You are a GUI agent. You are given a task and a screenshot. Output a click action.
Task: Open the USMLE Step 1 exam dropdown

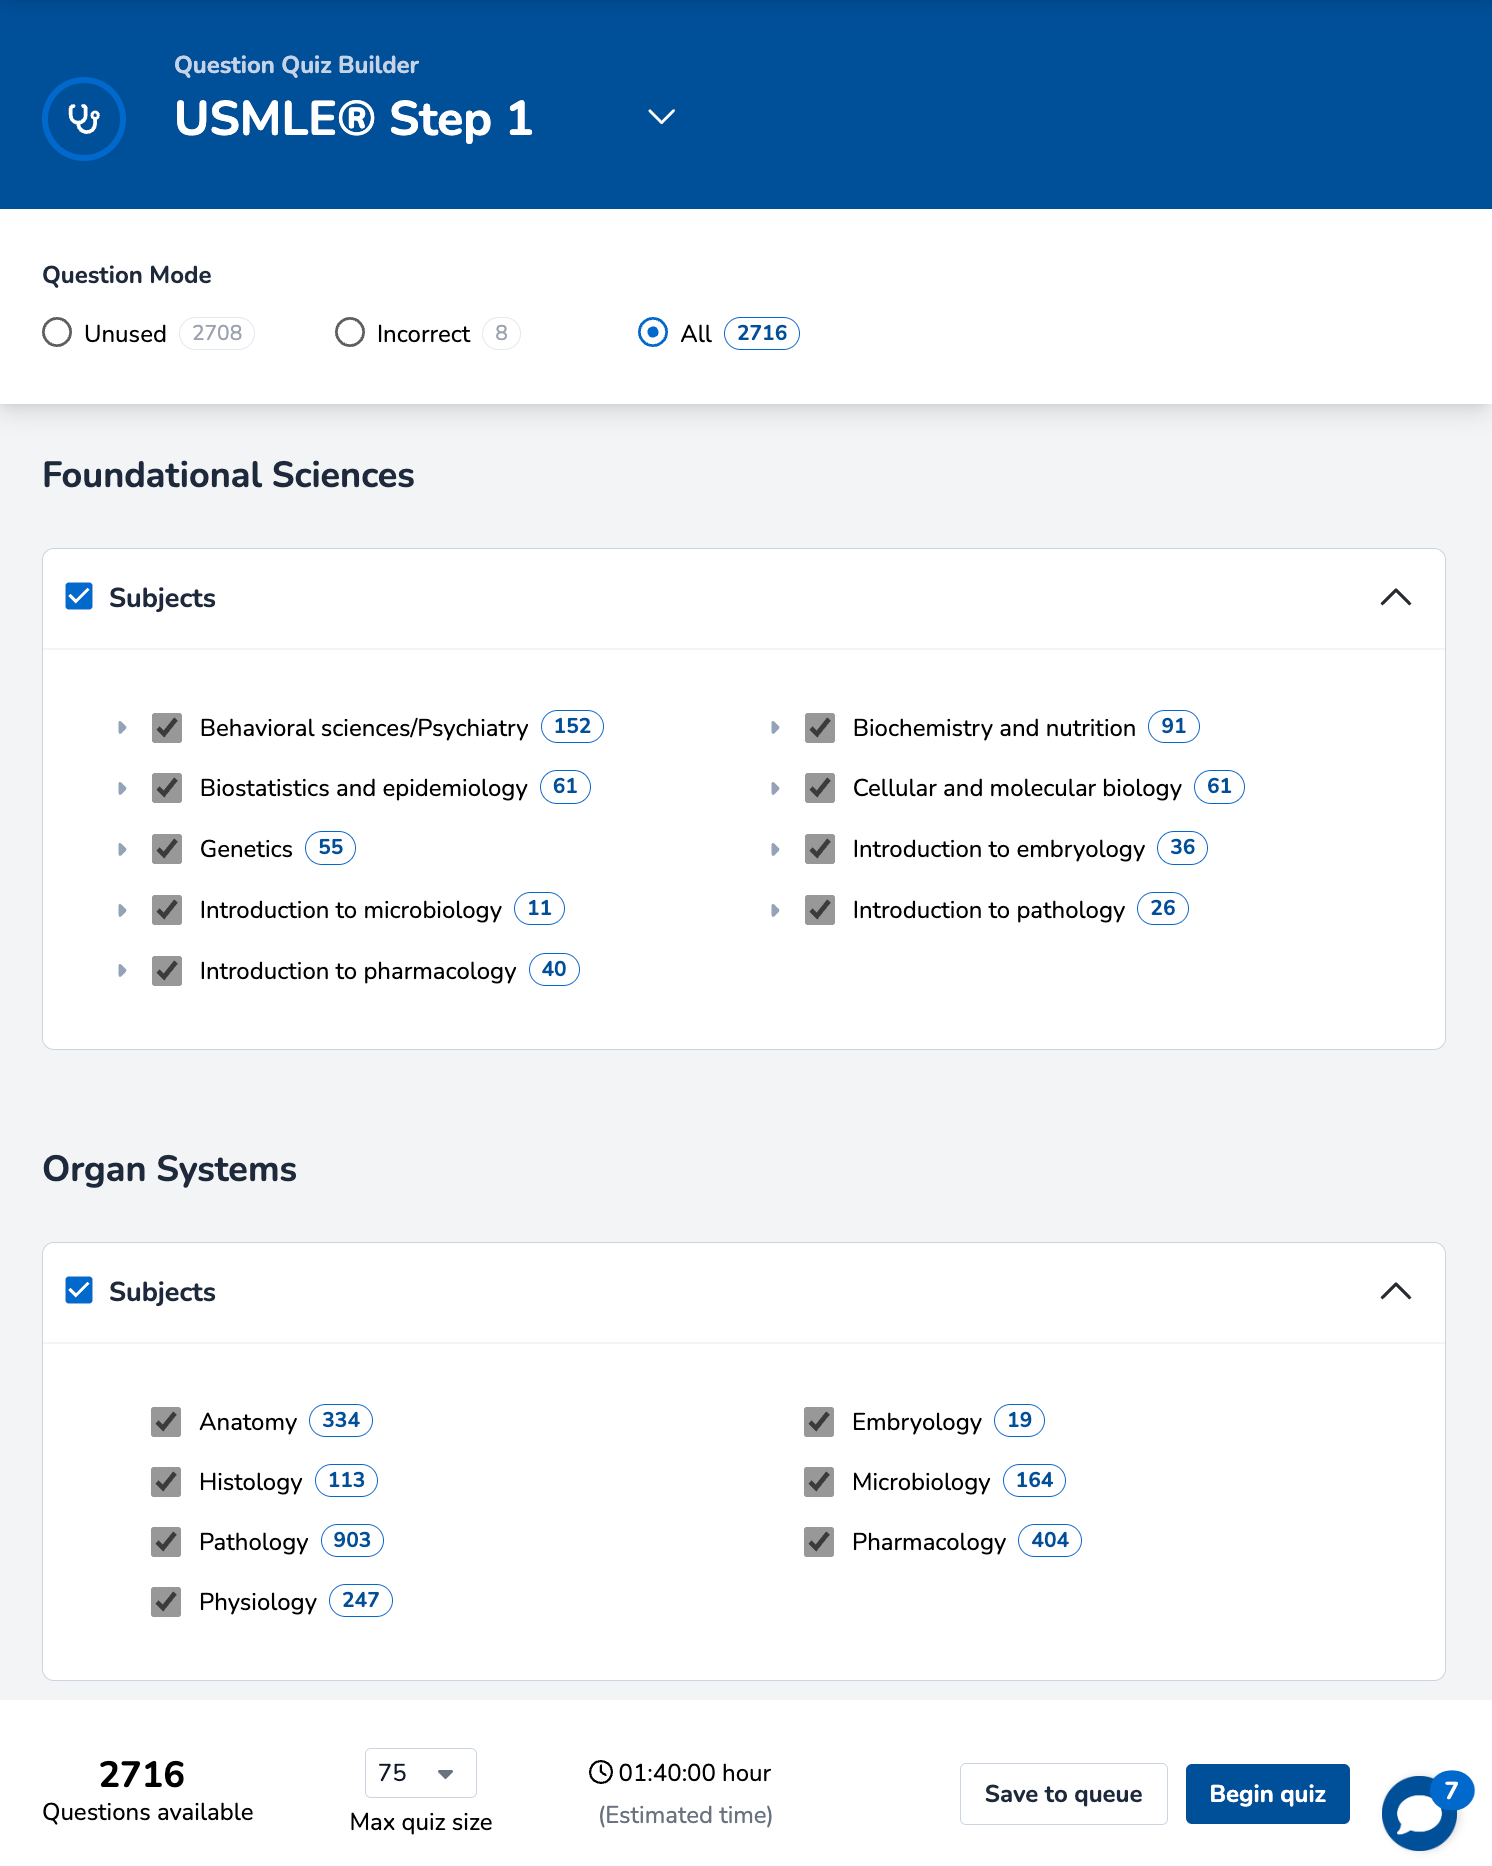[x=661, y=117]
